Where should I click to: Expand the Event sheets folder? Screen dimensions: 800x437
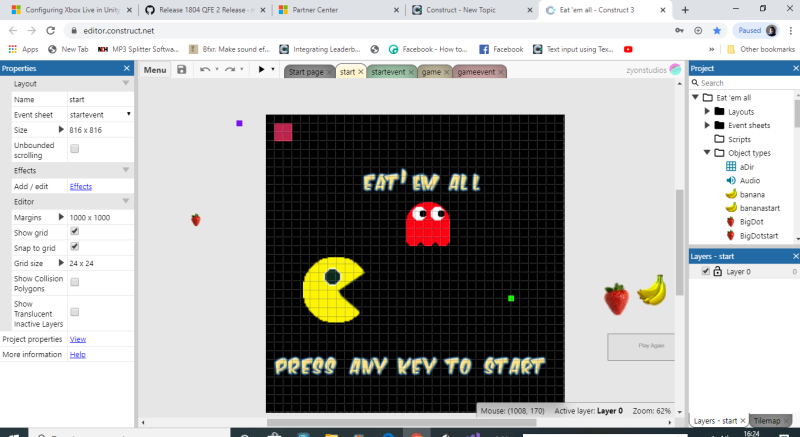coord(707,125)
